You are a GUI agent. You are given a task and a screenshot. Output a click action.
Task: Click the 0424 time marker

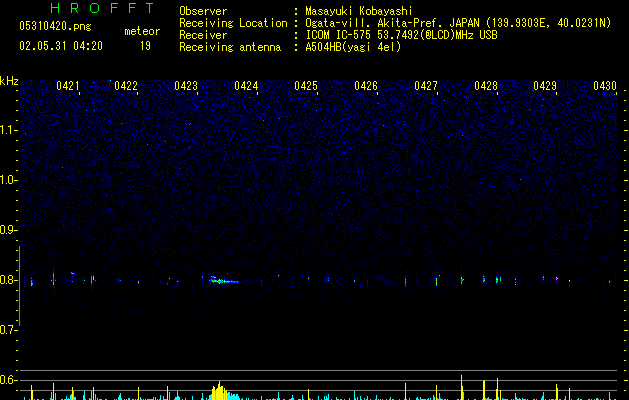tap(246, 86)
